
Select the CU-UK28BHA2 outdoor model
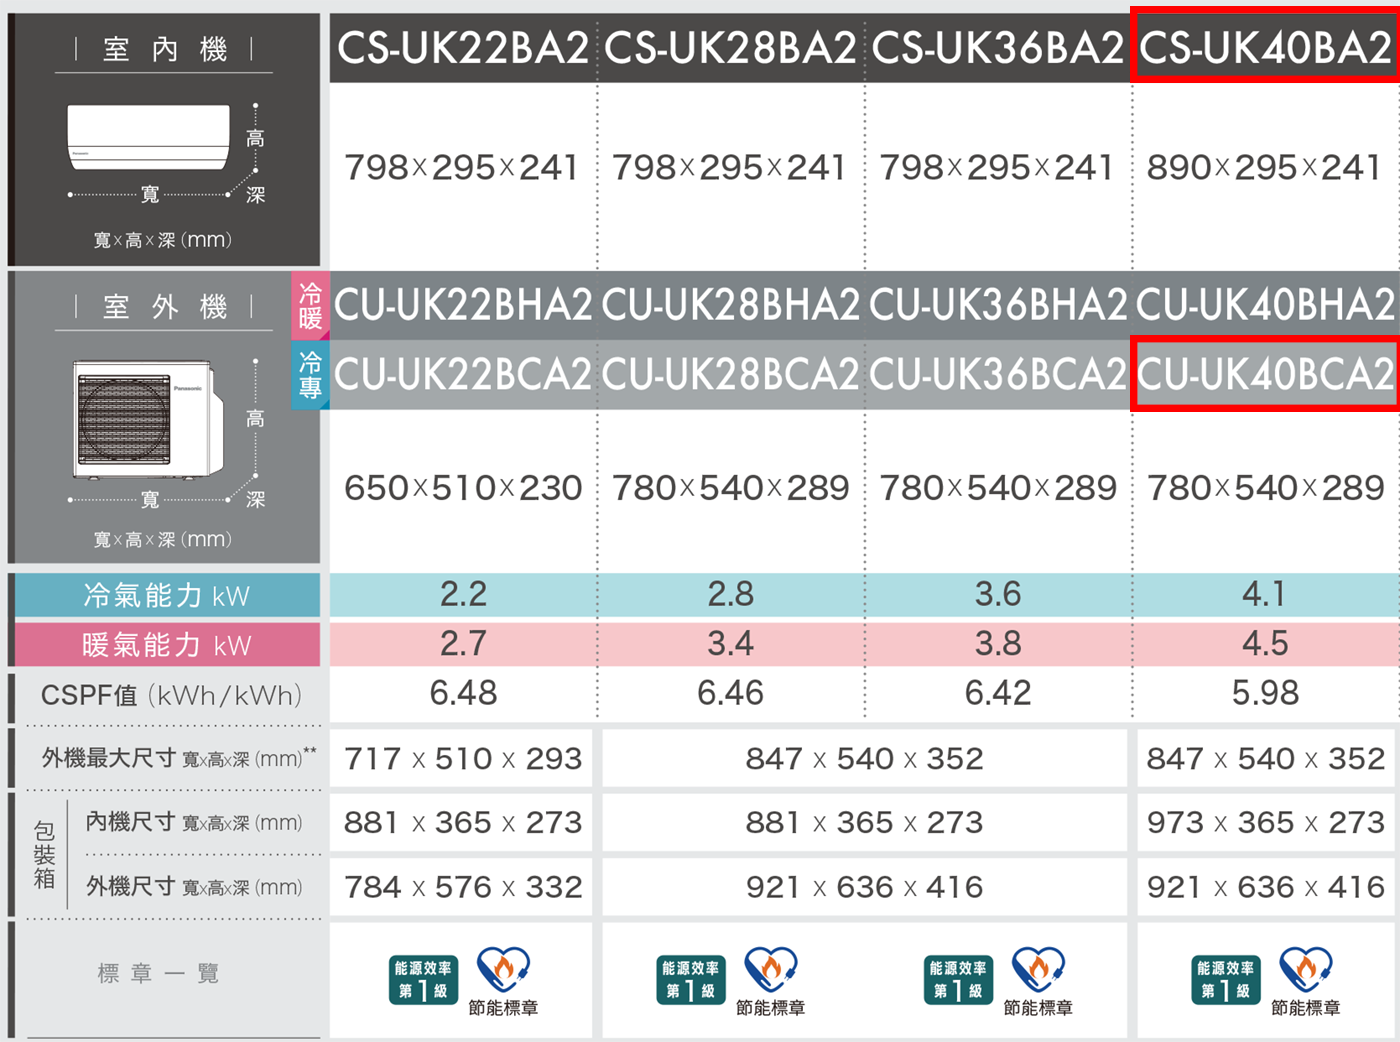coord(730,305)
